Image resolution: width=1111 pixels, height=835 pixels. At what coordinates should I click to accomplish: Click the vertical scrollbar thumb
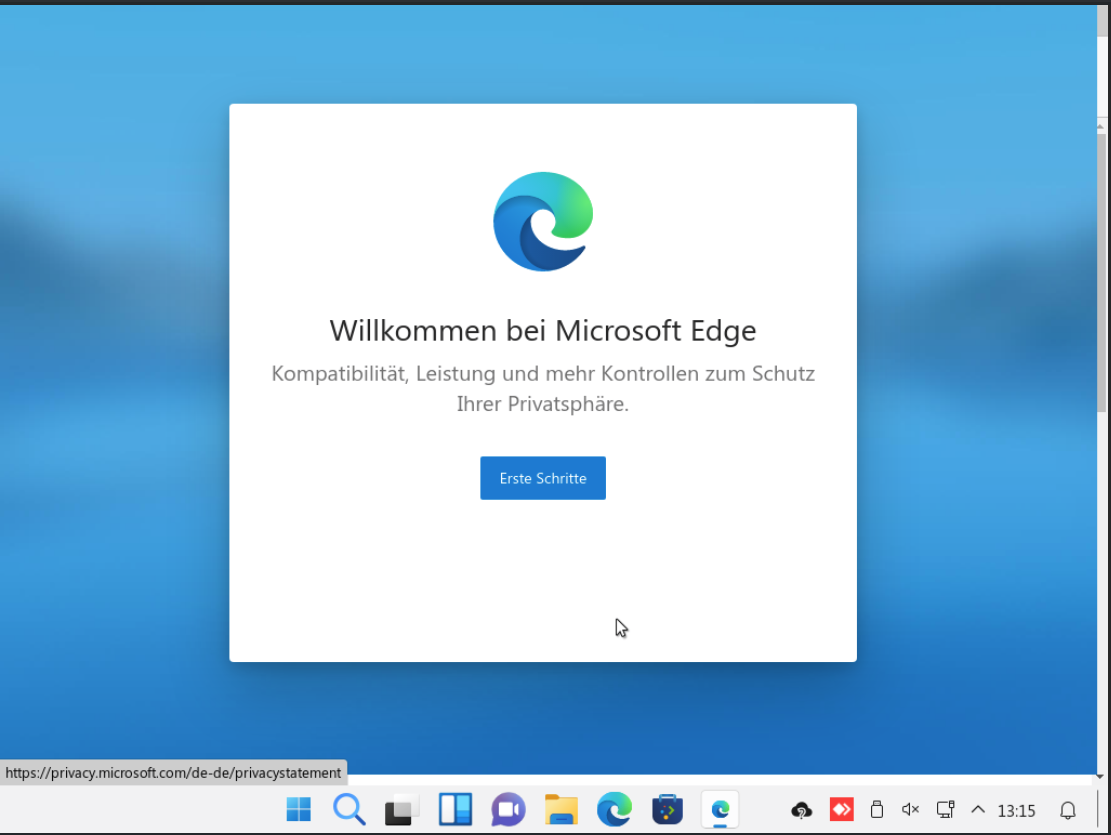[x=1101, y=272]
